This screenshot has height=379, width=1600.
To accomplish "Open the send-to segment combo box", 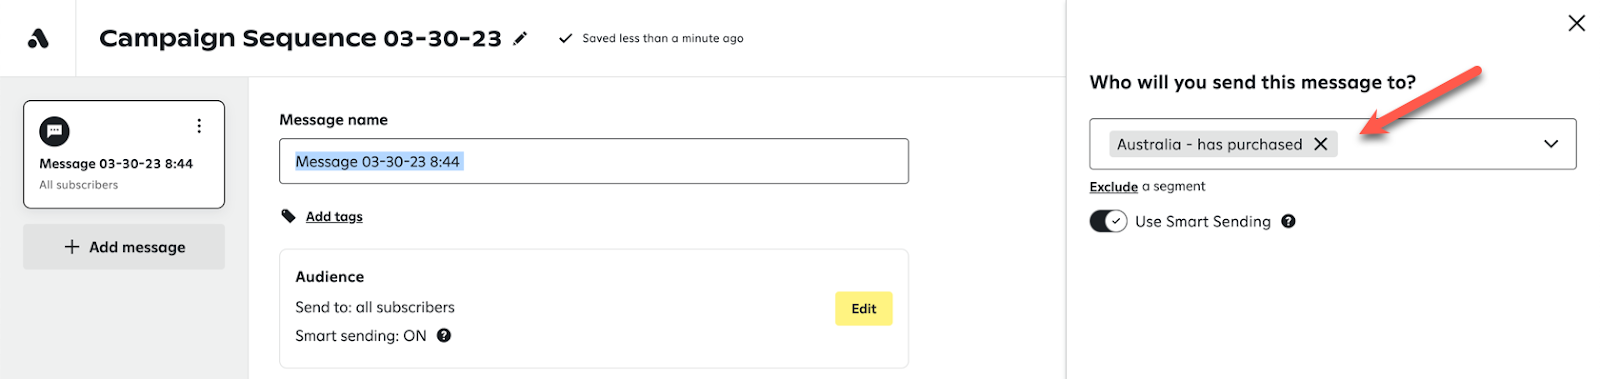I will coord(1332,144).
